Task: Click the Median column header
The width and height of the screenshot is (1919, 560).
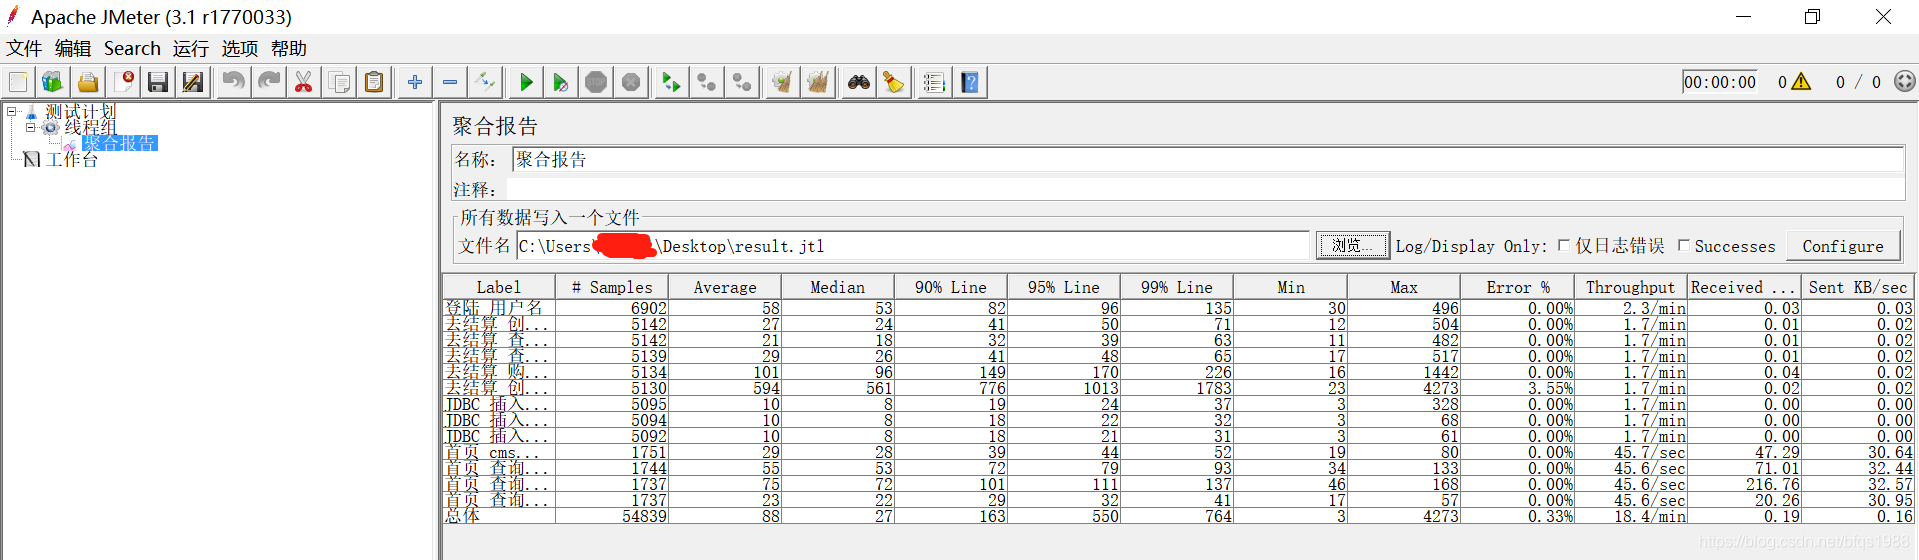Action: [837, 287]
